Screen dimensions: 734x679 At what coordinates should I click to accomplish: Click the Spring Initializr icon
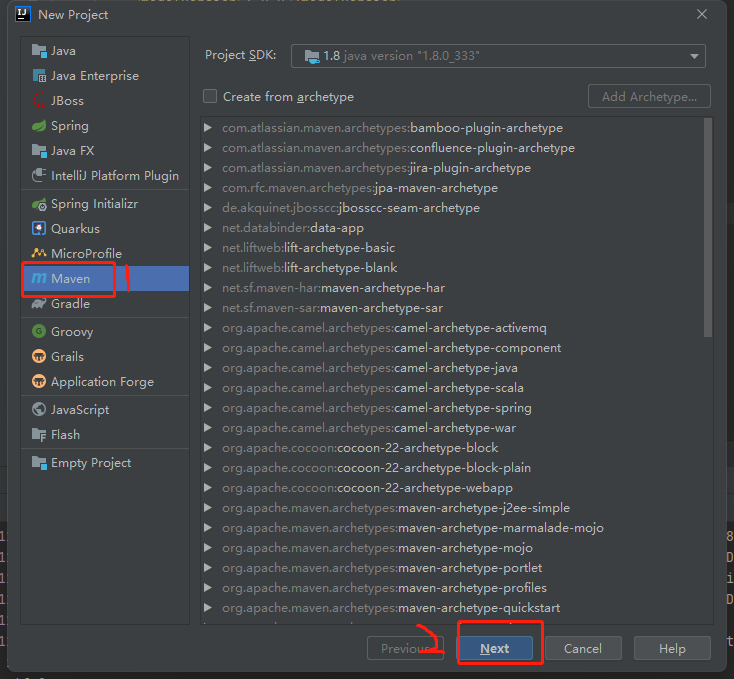pyautogui.click(x=39, y=204)
